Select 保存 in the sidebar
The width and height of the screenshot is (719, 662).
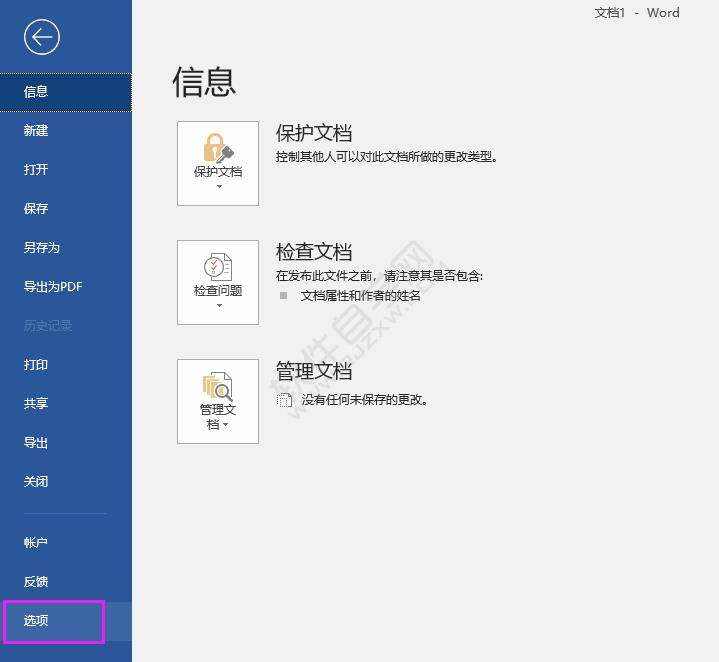66,209
